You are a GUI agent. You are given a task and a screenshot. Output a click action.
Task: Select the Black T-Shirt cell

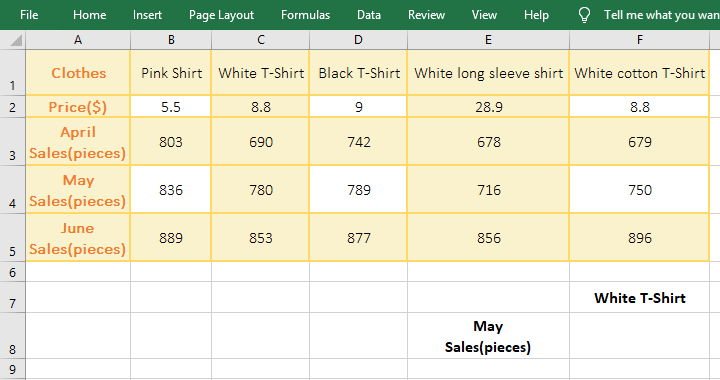358,73
